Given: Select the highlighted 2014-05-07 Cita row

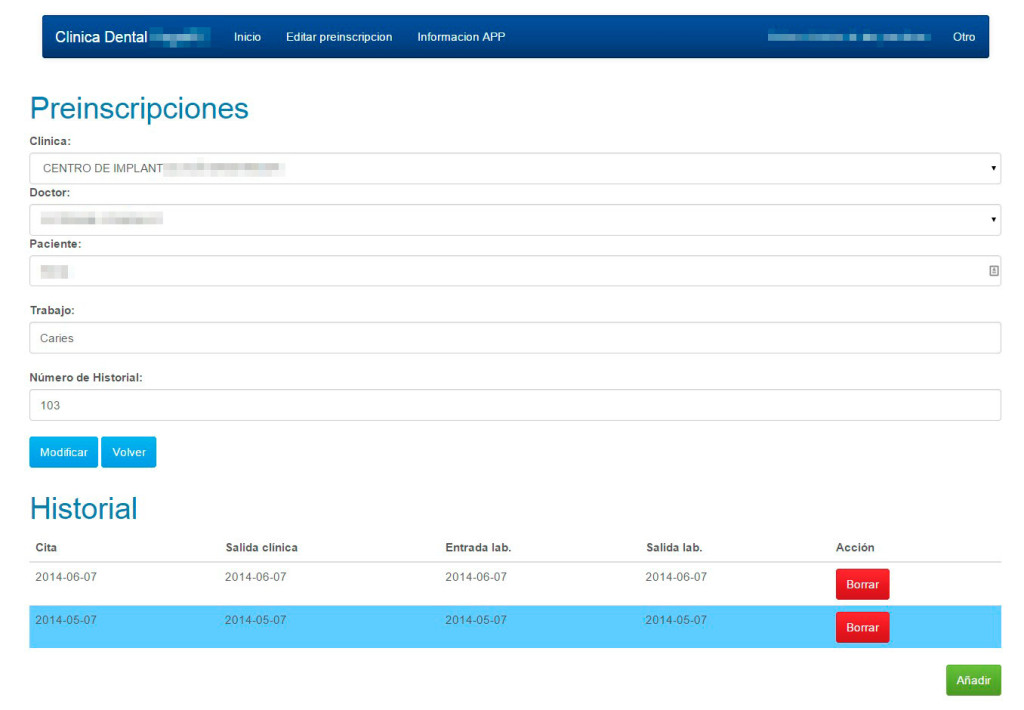Looking at the screenshot, I should [x=66, y=620].
